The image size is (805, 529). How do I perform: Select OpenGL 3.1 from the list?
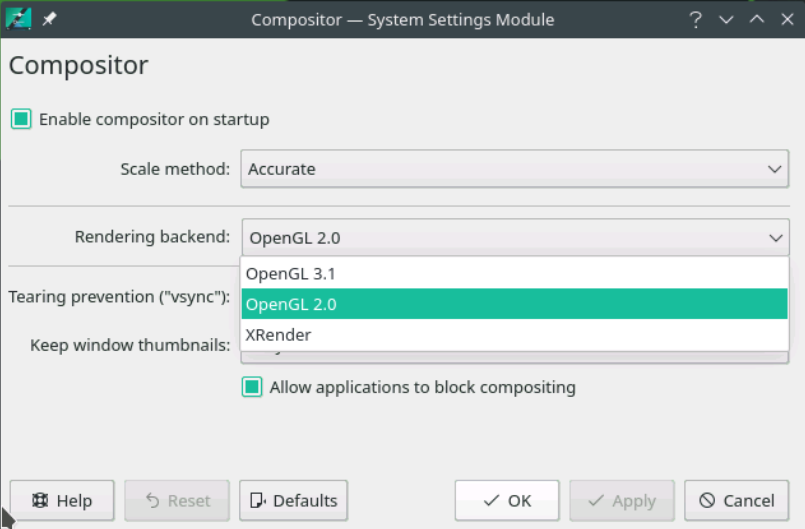point(514,274)
